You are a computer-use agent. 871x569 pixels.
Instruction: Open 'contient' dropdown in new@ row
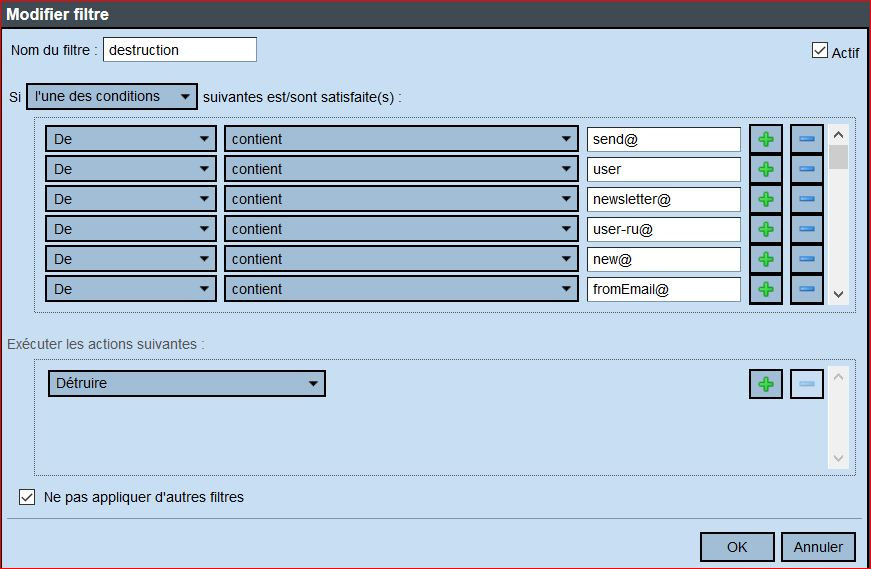tap(401, 259)
